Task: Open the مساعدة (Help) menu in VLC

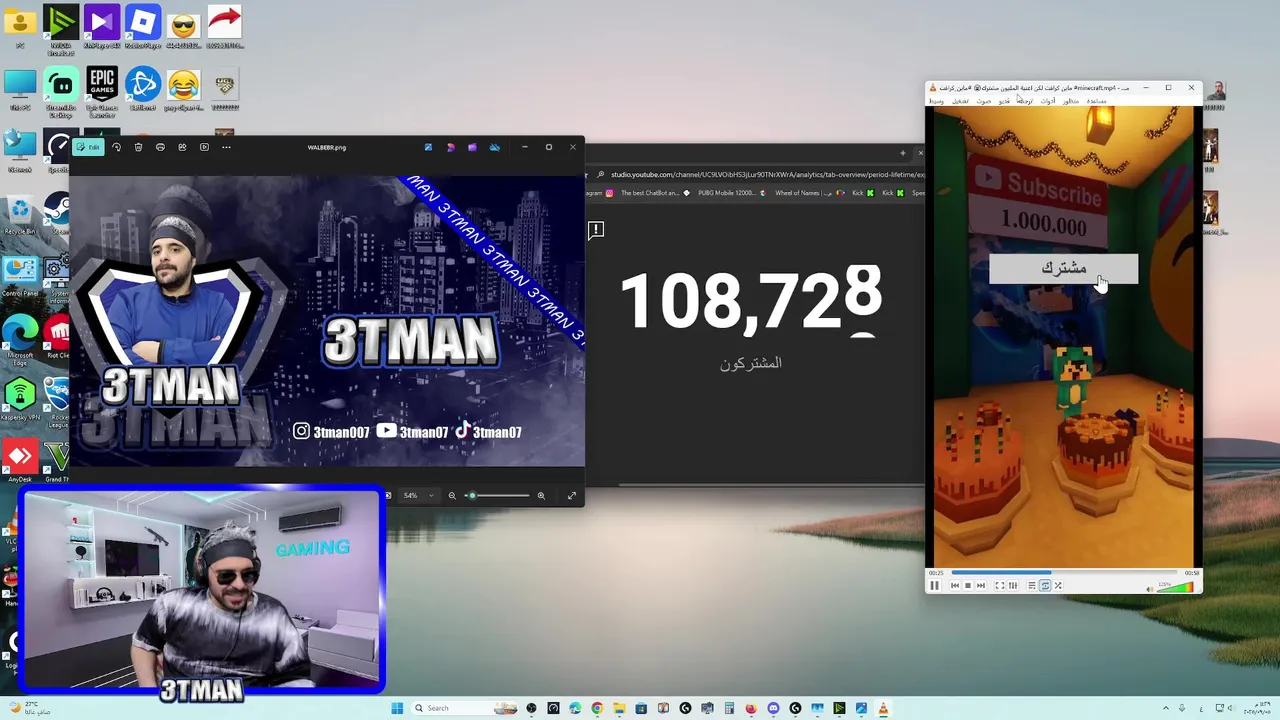Action: pos(1097,101)
